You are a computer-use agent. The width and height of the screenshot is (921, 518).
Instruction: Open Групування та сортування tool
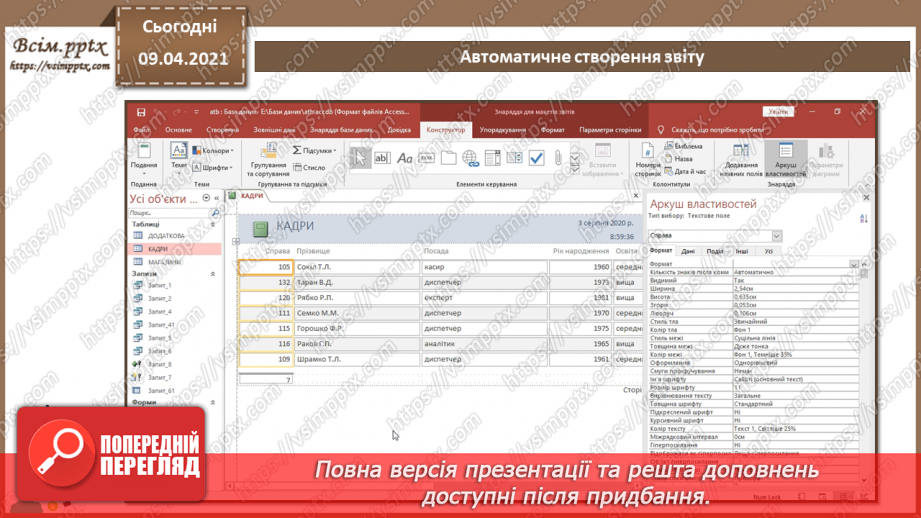268,157
